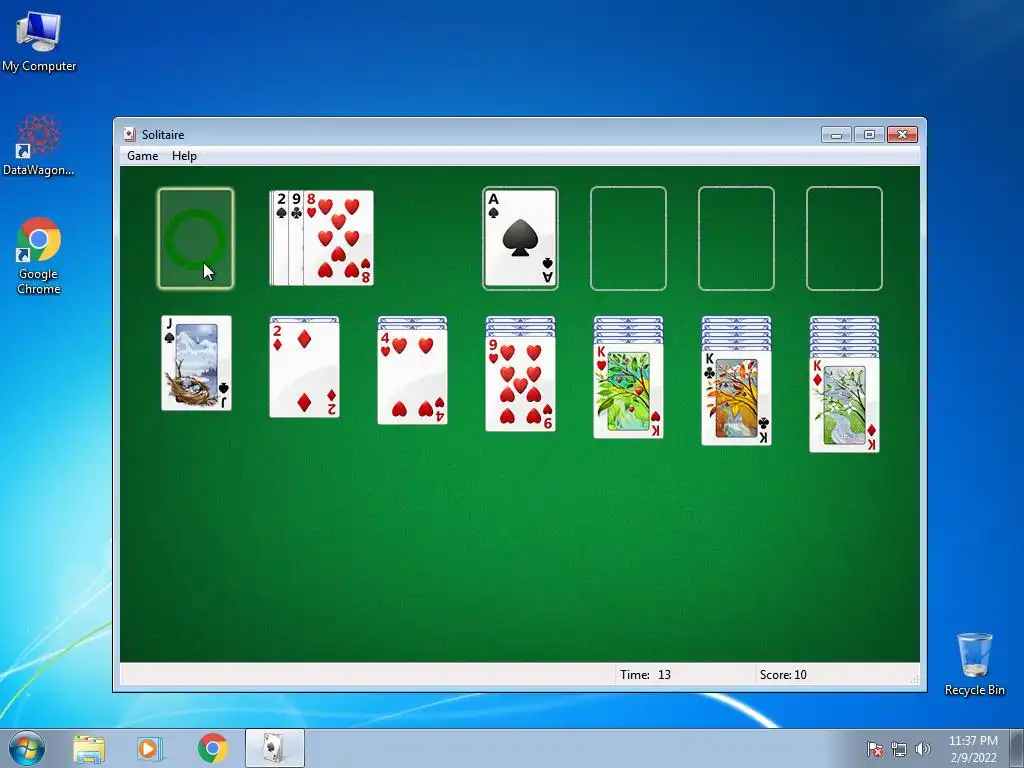Screen dimensions: 1024x768
Task: Click the fourth empty foundation slot
Action: click(844, 238)
